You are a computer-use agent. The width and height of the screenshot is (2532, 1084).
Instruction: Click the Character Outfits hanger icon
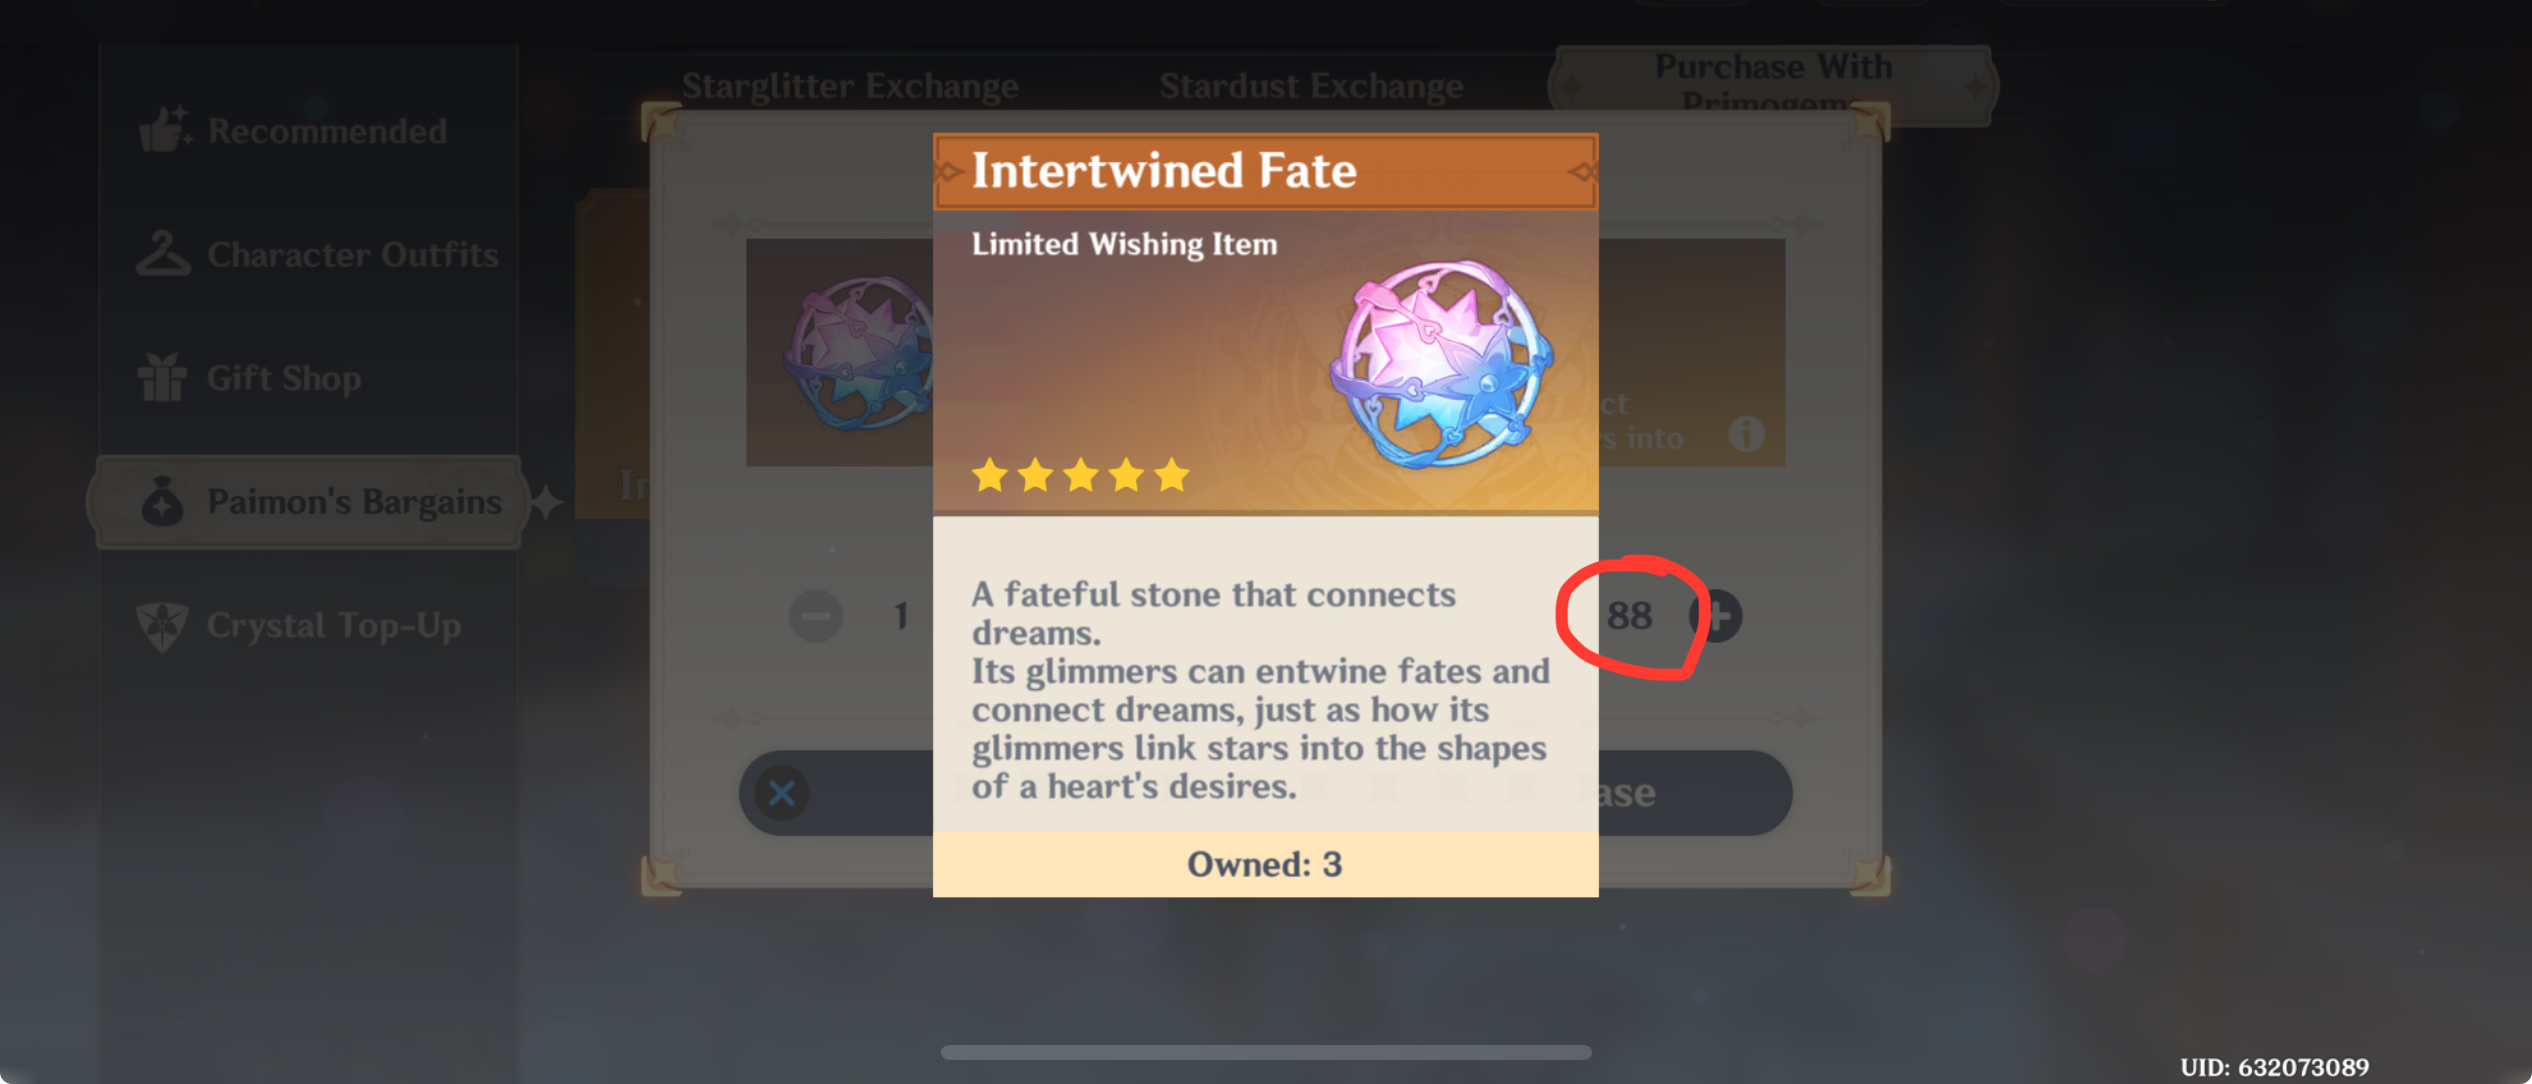(x=163, y=254)
